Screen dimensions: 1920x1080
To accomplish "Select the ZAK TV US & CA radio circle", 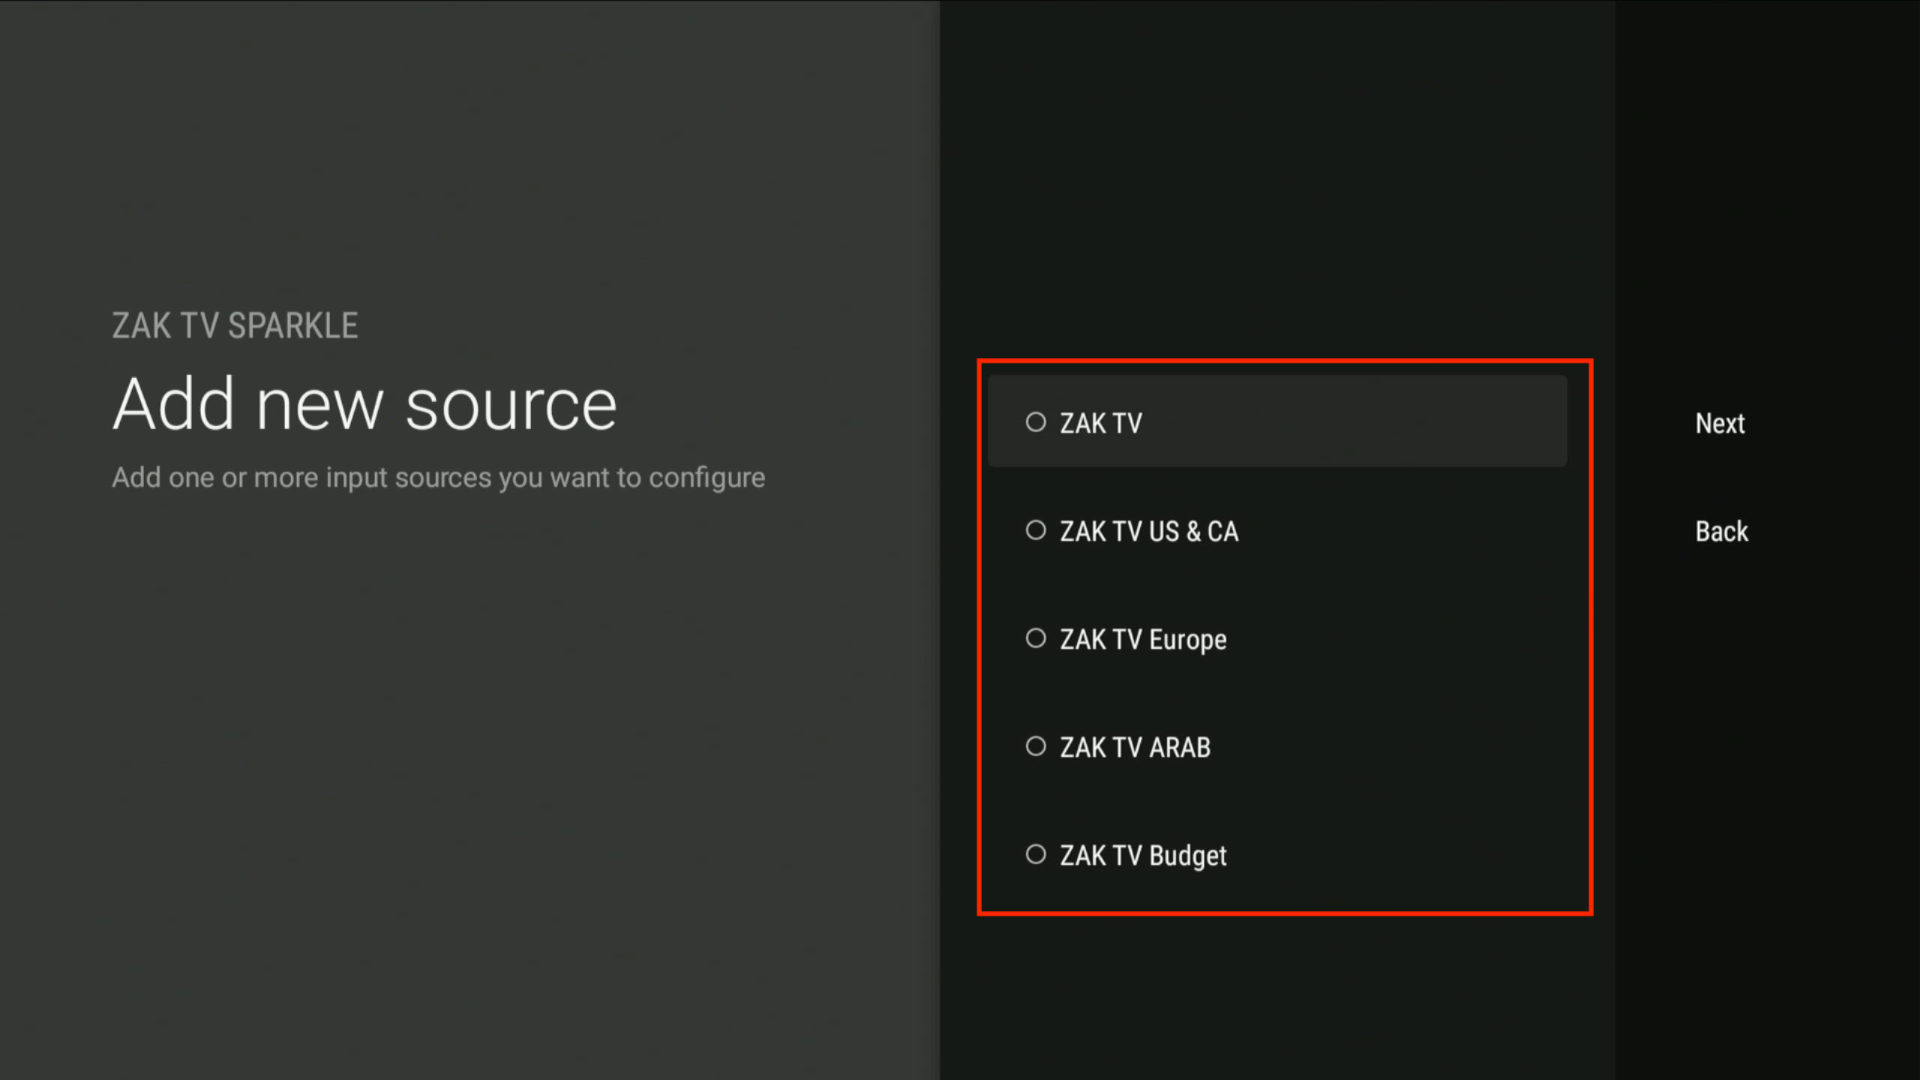I will coord(1036,530).
